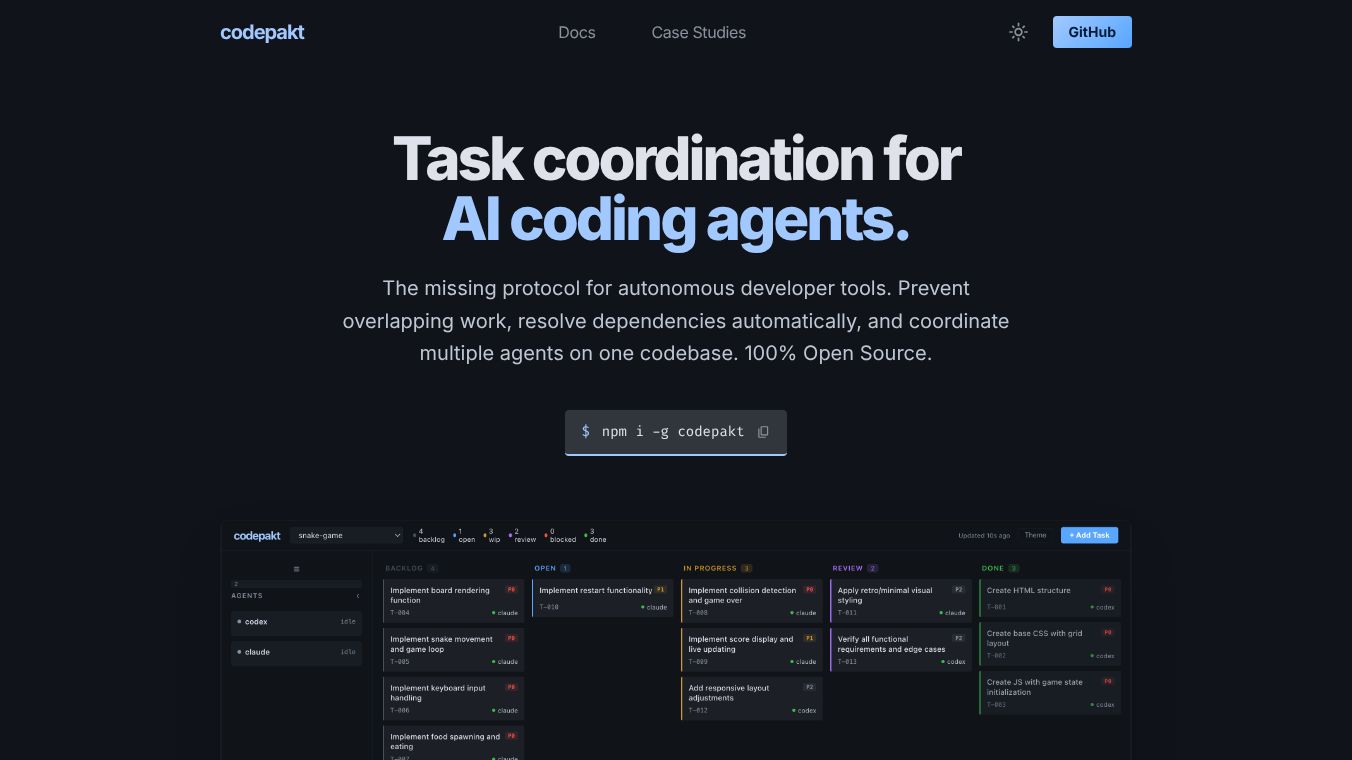The image size is (1352, 760).
Task: Click task ID T-008
Action: coord(698,613)
